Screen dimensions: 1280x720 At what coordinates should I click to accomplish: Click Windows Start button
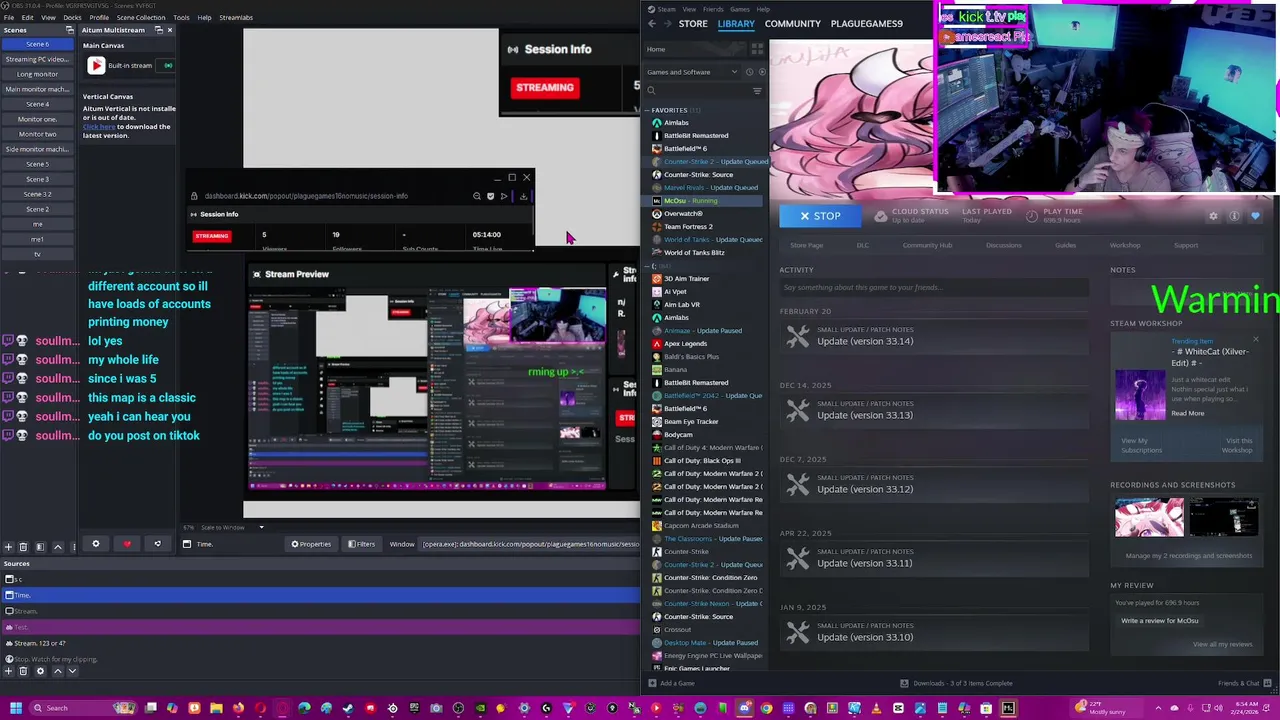click(x=16, y=708)
